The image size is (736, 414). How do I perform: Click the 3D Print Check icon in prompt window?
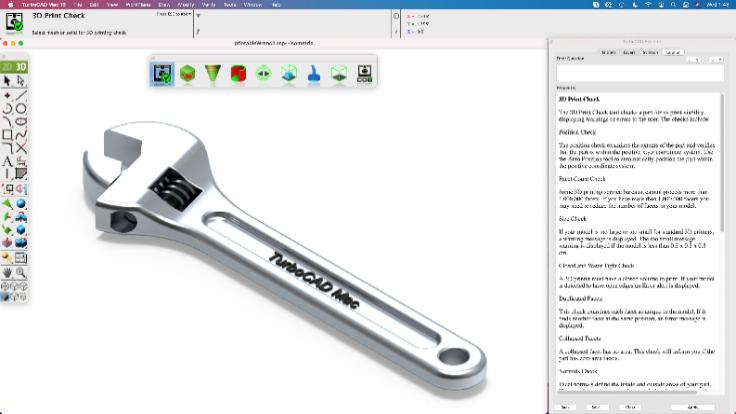pos(14,22)
